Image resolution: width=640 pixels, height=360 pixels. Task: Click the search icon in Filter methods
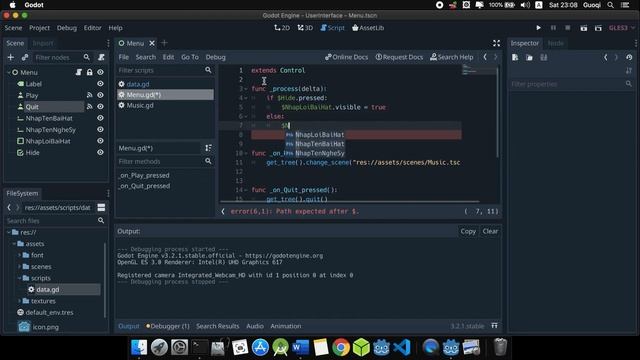pos(208,161)
